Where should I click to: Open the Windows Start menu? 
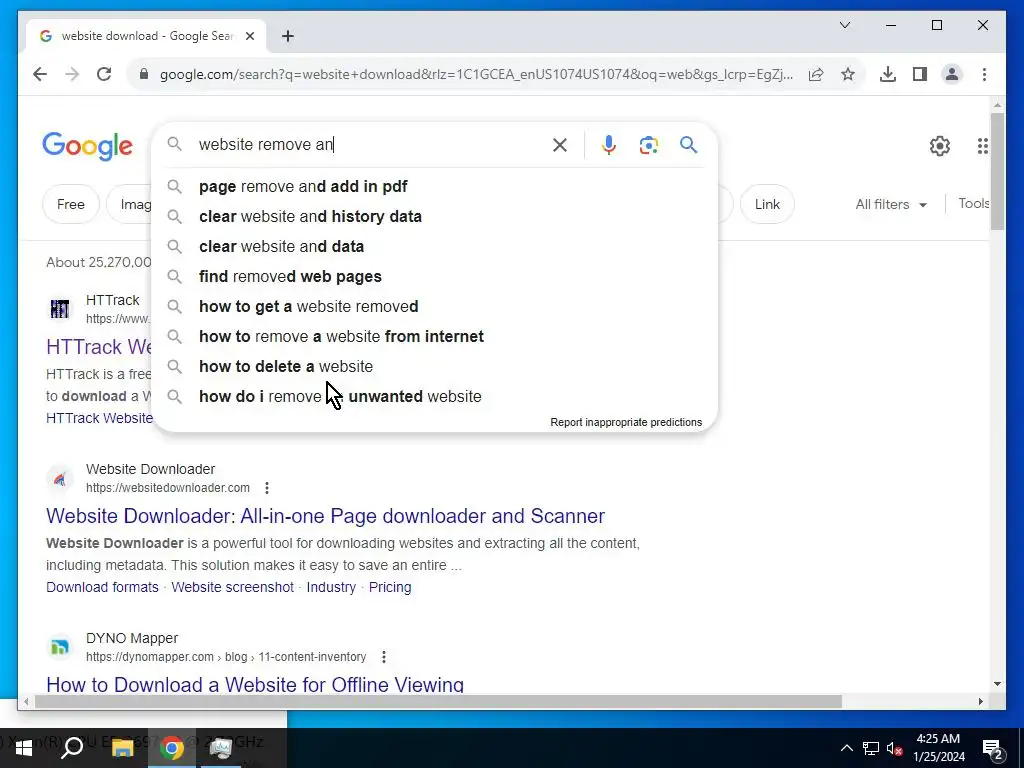point(24,748)
